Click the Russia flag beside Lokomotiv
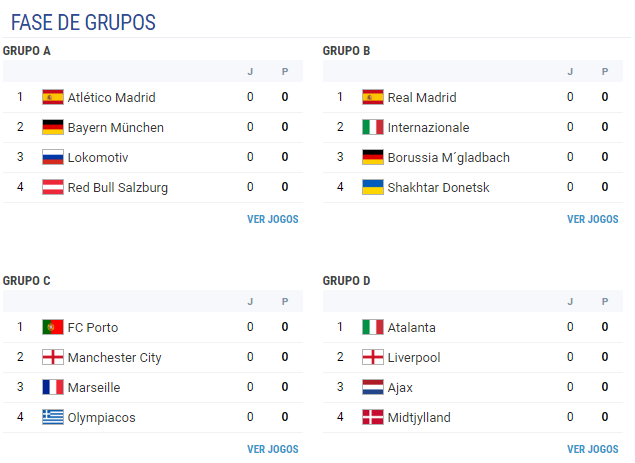Viewport: 635px width, 463px height. [x=53, y=157]
